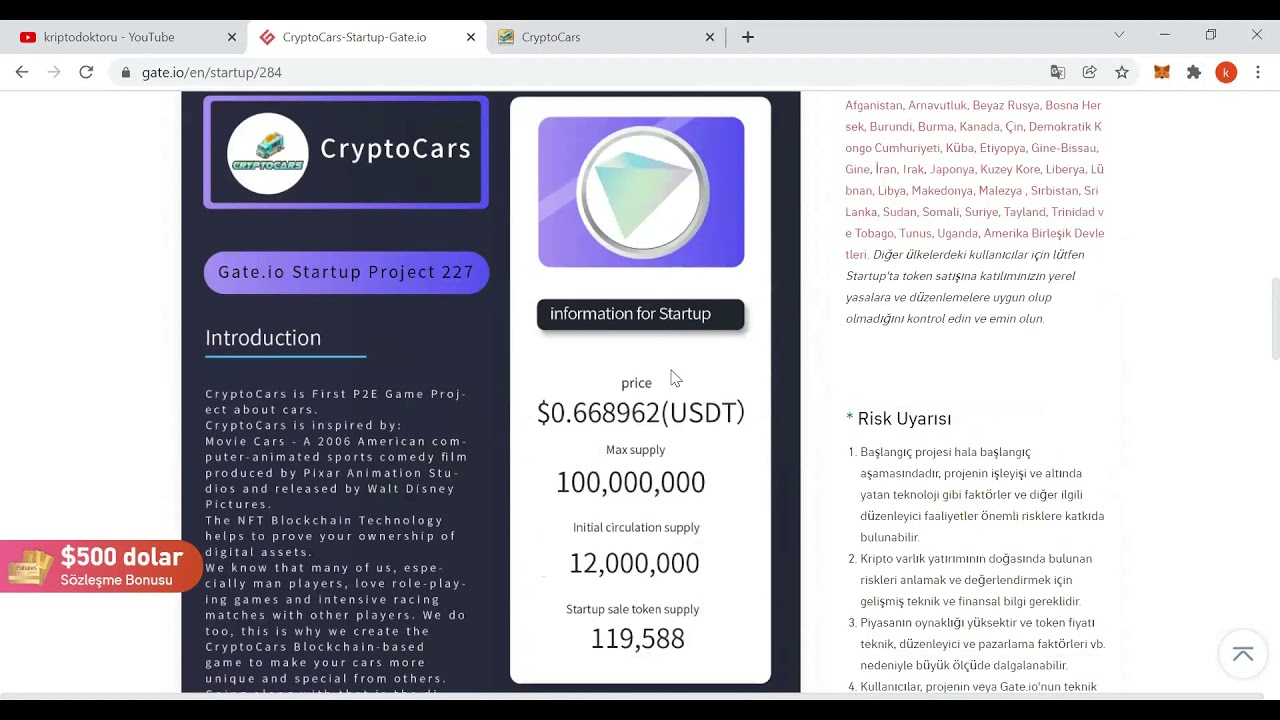The width and height of the screenshot is (1280, 720).
Task: Bookmark this page with the star
Action: point(1122,72)
